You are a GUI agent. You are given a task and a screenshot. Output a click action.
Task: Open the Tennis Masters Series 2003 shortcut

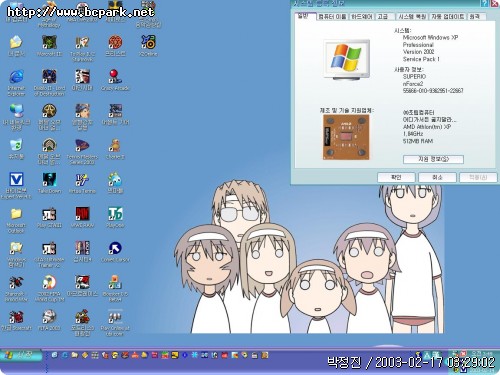click(x=82, y=146)
